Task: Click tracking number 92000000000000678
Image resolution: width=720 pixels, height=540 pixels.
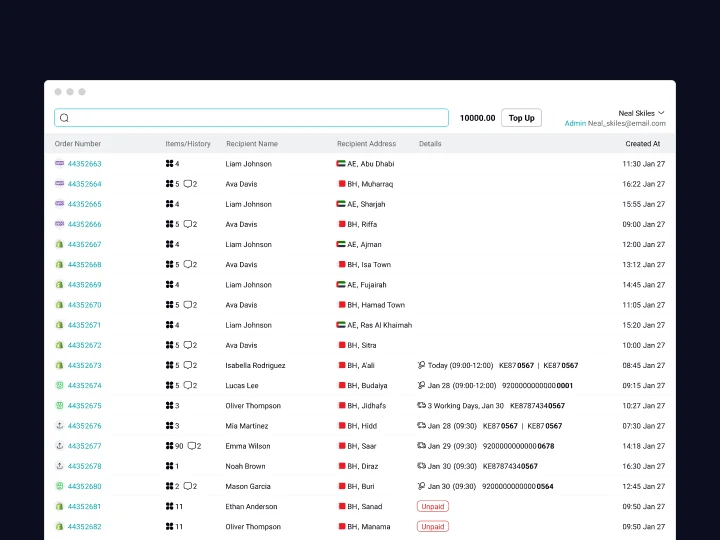Action: click(518, 446)
